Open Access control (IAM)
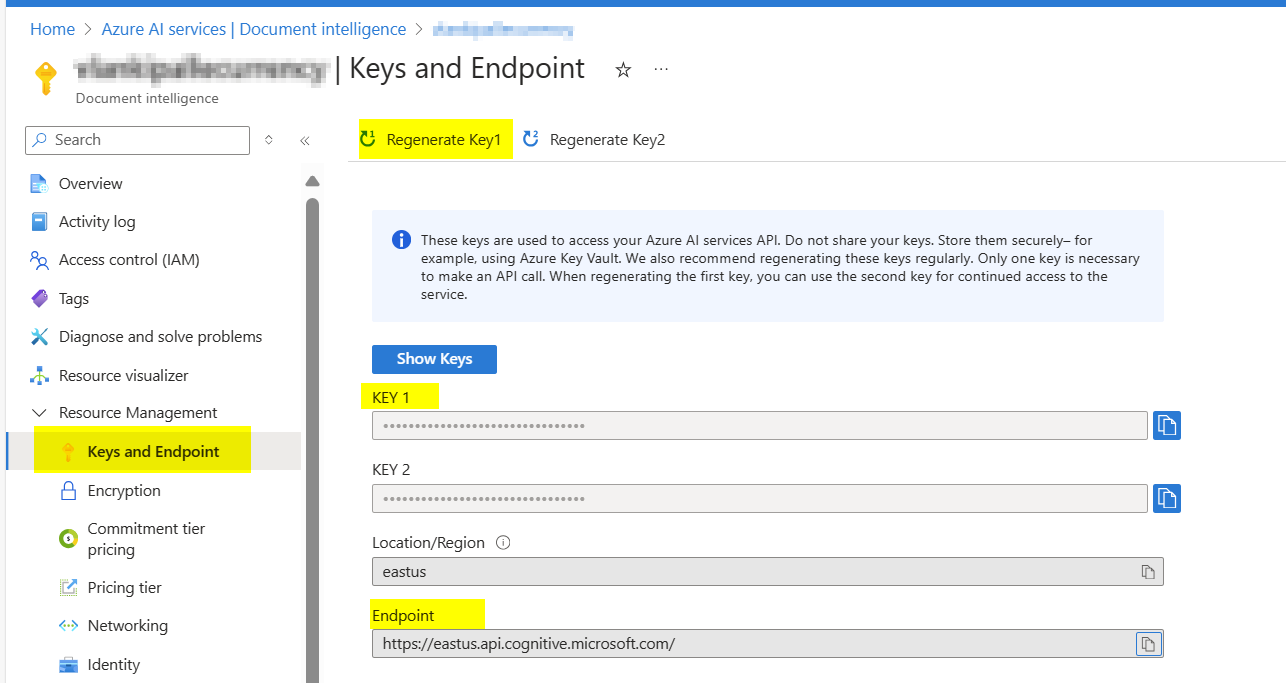The image size is (1286, 683). pos(129,260)
